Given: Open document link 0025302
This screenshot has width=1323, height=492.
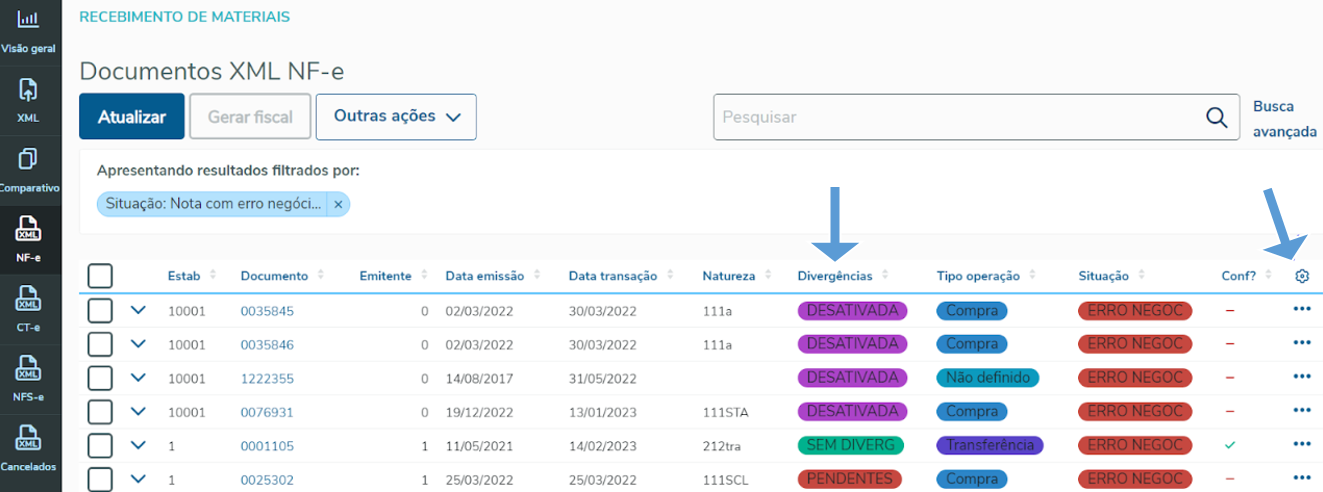Looking at the screenshot, I should point(267,480).
